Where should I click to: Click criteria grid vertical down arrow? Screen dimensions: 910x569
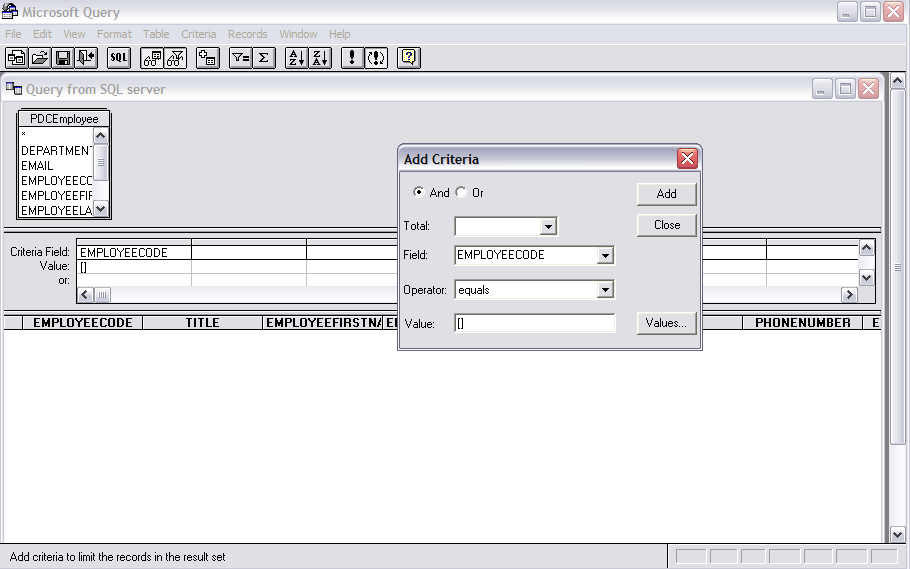(866, 278)
